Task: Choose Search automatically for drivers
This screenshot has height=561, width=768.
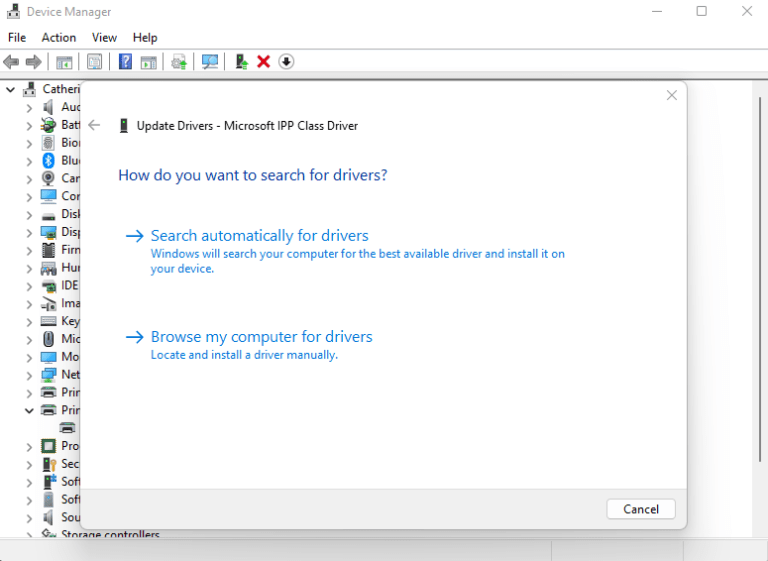Action: (x=259, y=236)
